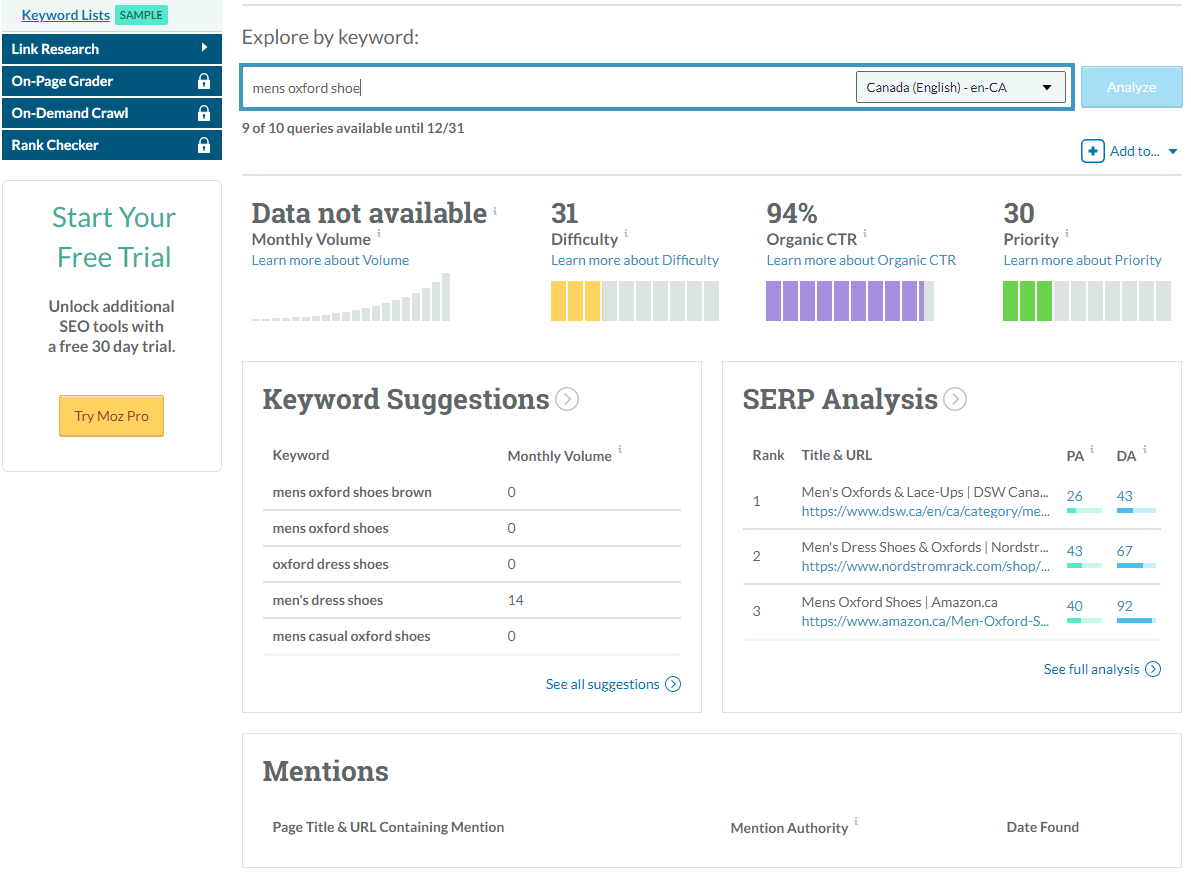Click the lock icon beside On-Demand Crawl
The height and width of the screenshot is (884, 1191).
tap(204, 113)
